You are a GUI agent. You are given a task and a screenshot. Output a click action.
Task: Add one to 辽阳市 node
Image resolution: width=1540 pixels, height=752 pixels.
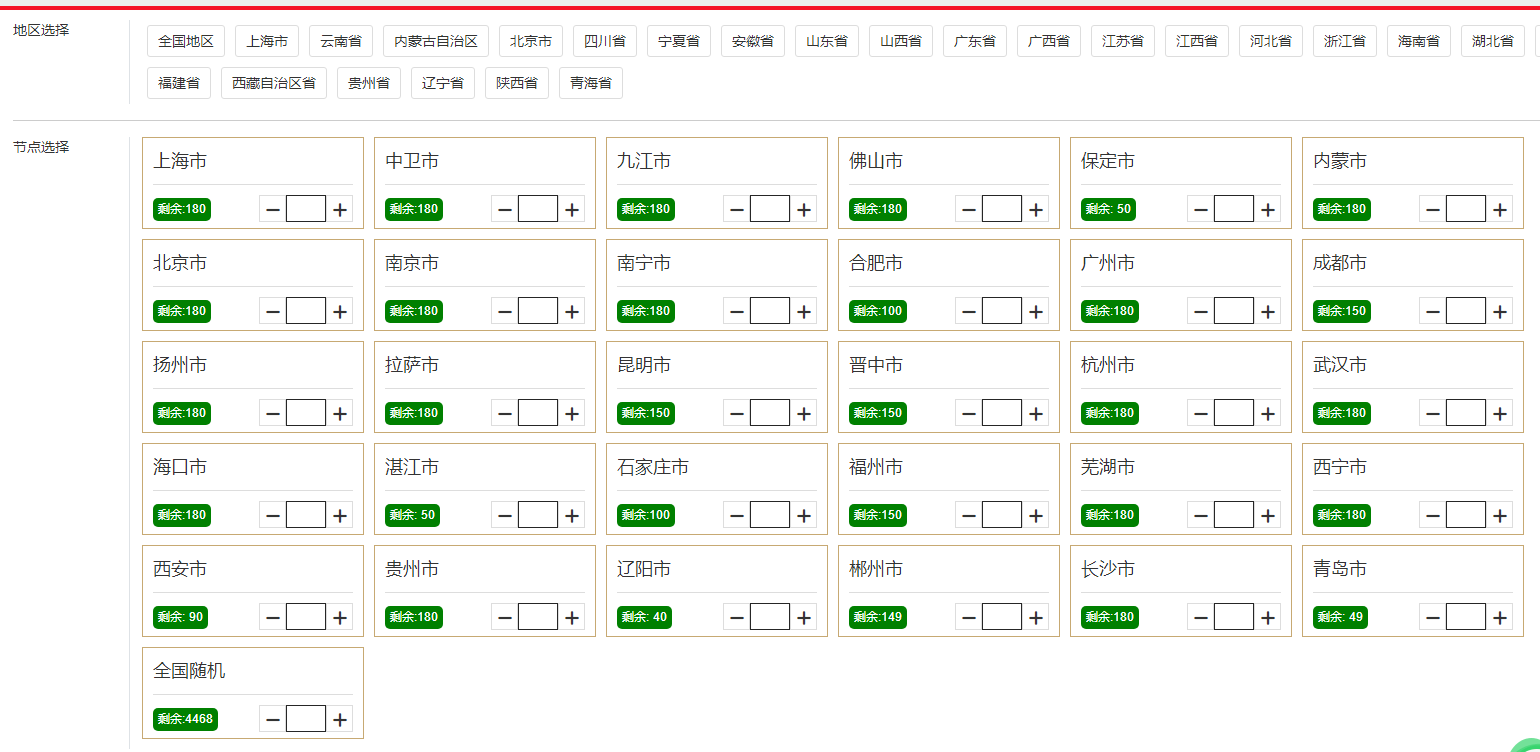pyautogui.click(x=804, y=617)
